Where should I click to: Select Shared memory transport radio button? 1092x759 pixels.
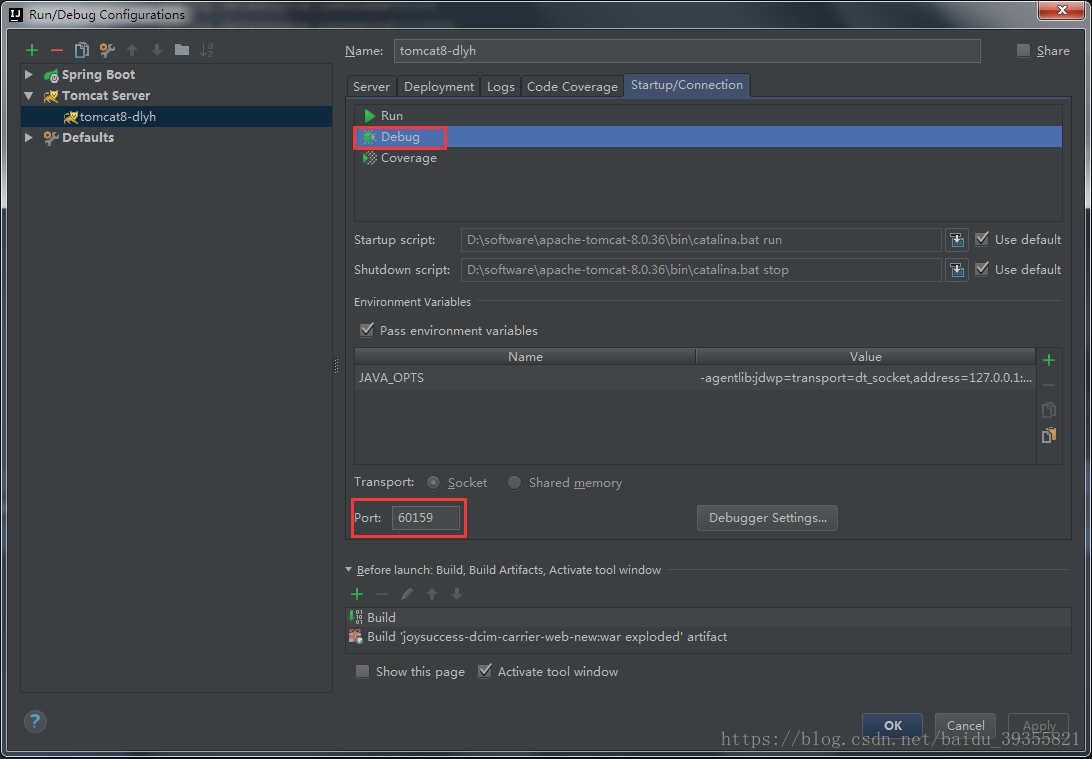pyautogui.click(x=514, y=483)
